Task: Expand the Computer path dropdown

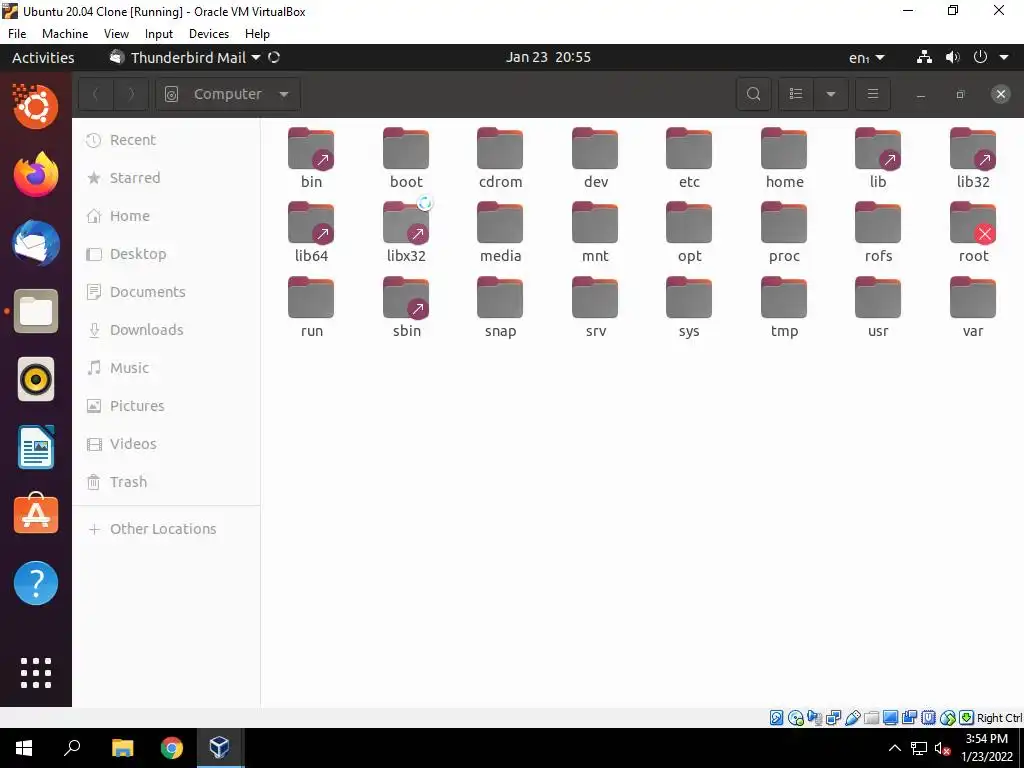Action: point(284,94)
